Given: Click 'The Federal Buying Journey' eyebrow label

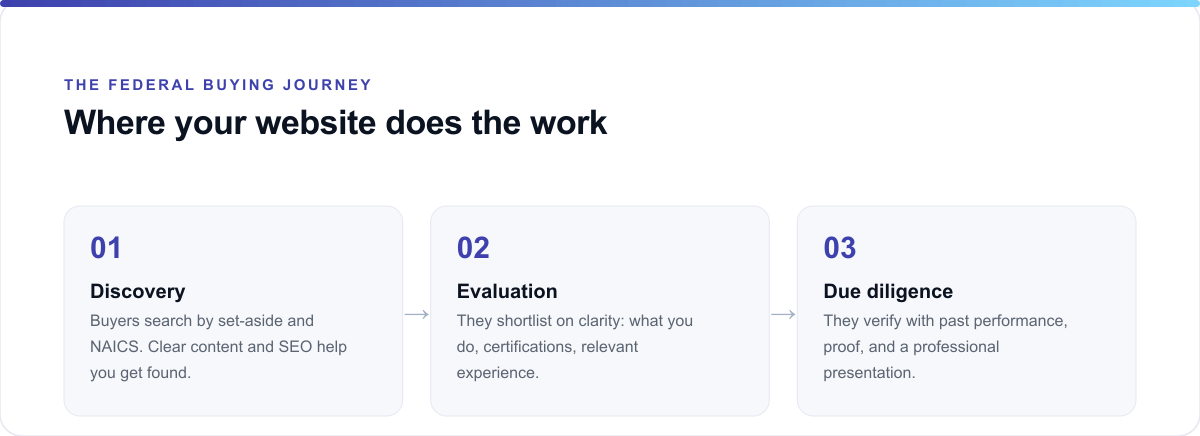Looking at the screenshot, I should click(x=218, y=85).
